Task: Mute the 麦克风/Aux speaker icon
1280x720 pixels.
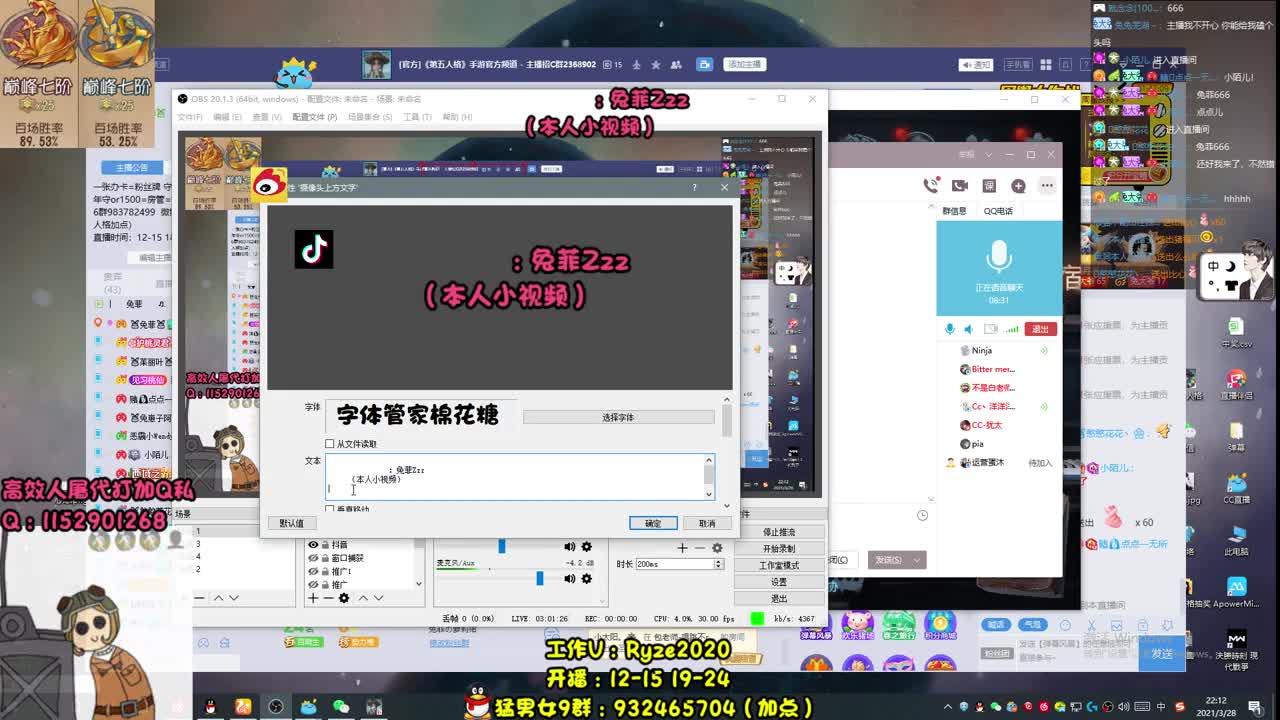Action: [x=570, y=578]
